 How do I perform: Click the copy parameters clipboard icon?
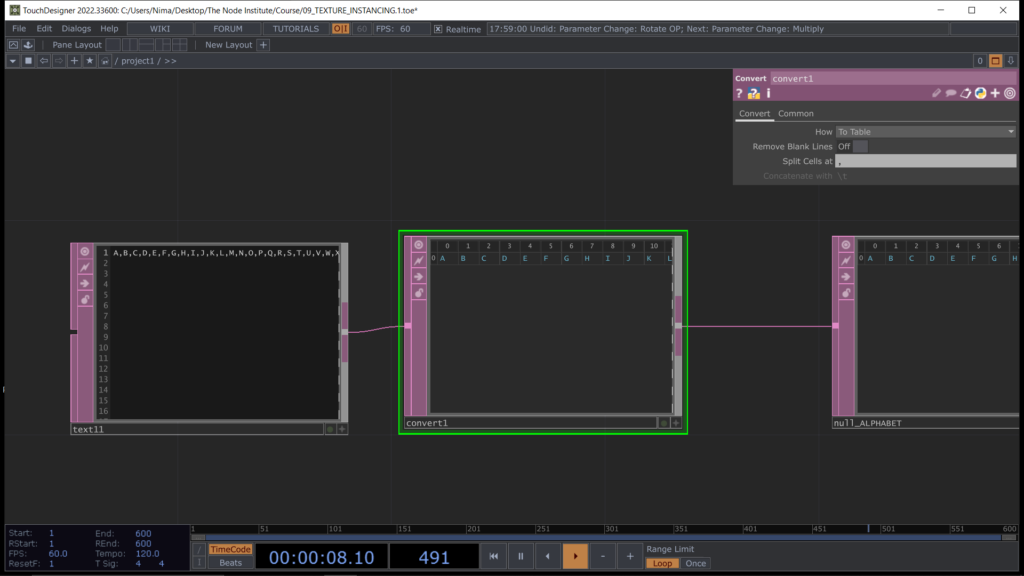pos(966,93)
